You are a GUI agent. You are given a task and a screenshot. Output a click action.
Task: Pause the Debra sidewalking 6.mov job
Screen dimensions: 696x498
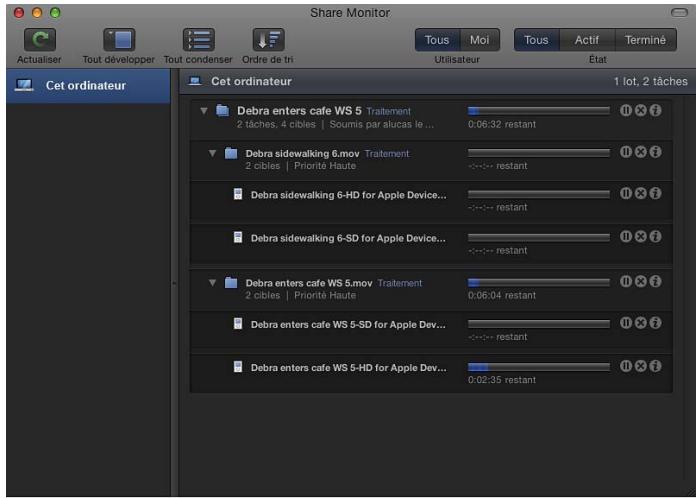626,152
